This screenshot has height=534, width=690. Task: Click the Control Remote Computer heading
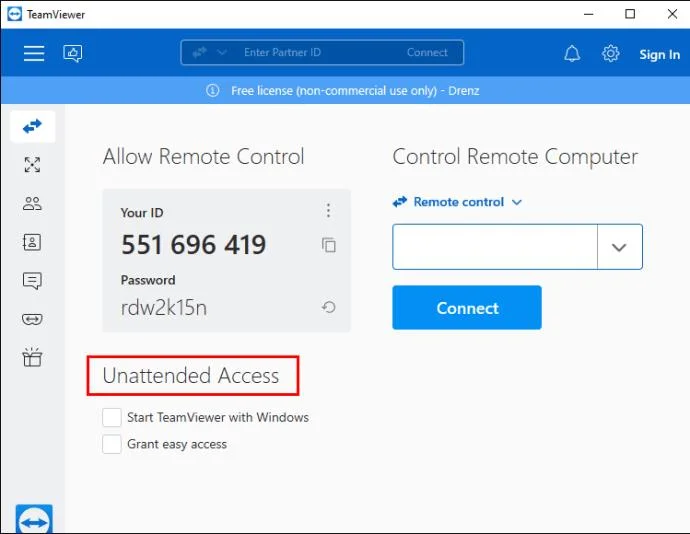515,157
